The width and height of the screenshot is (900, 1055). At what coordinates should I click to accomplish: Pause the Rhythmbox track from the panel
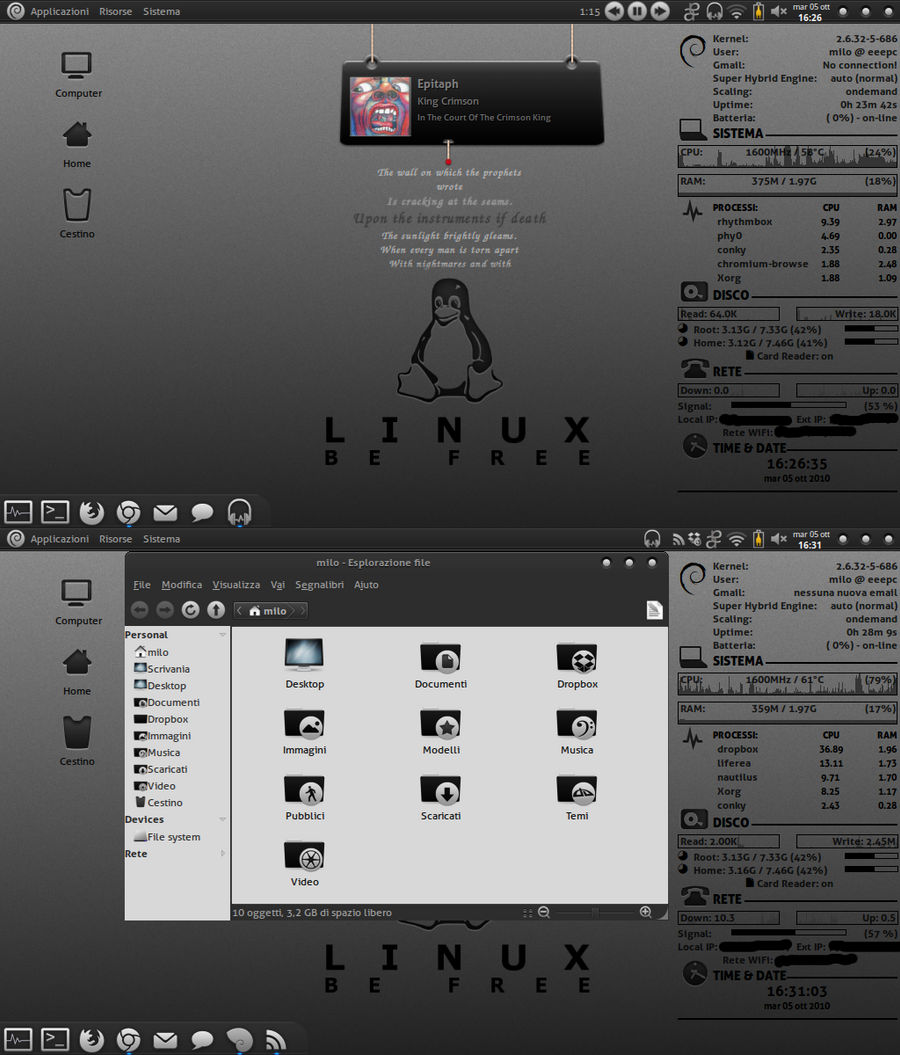637,11
